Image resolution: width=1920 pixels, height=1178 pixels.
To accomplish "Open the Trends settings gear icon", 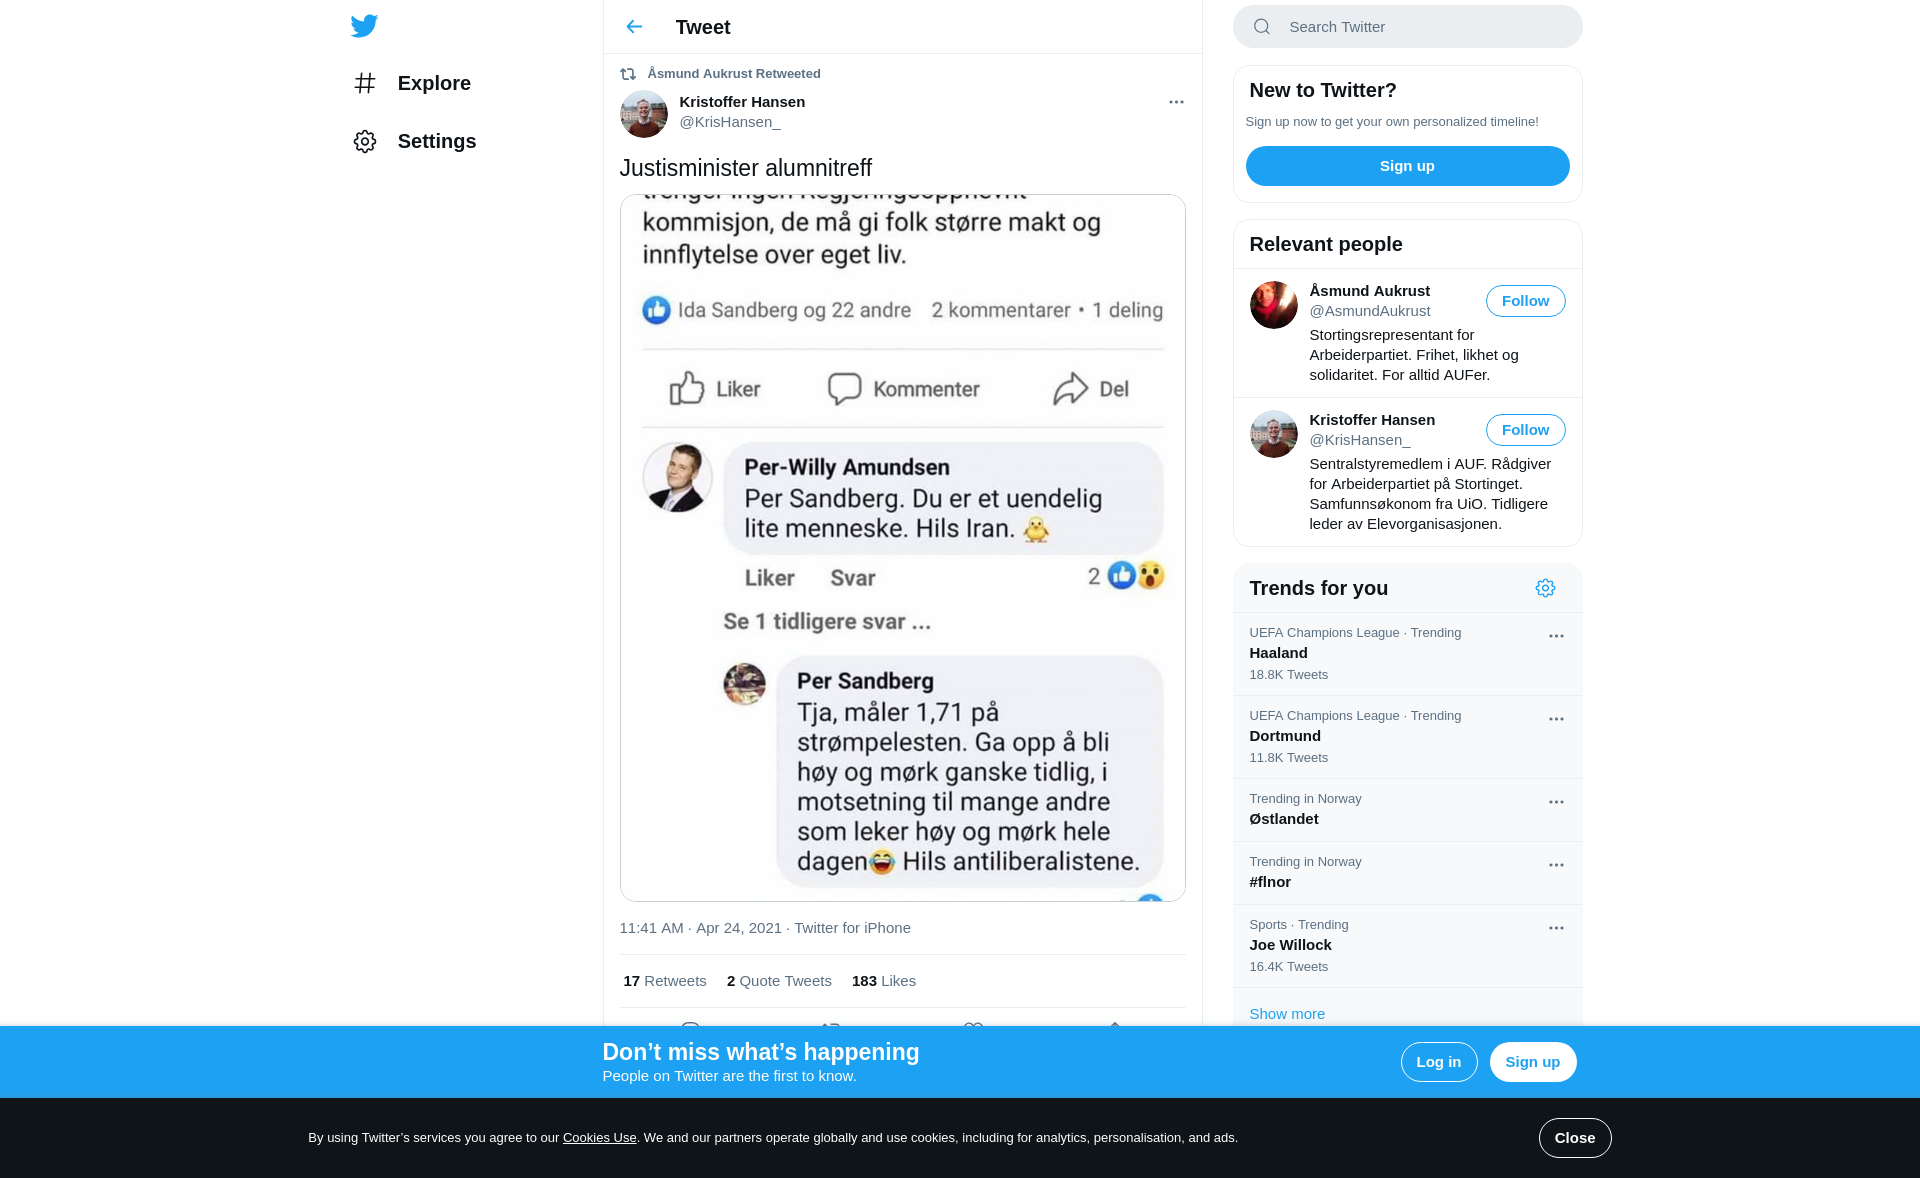I will click(1545, 588).
